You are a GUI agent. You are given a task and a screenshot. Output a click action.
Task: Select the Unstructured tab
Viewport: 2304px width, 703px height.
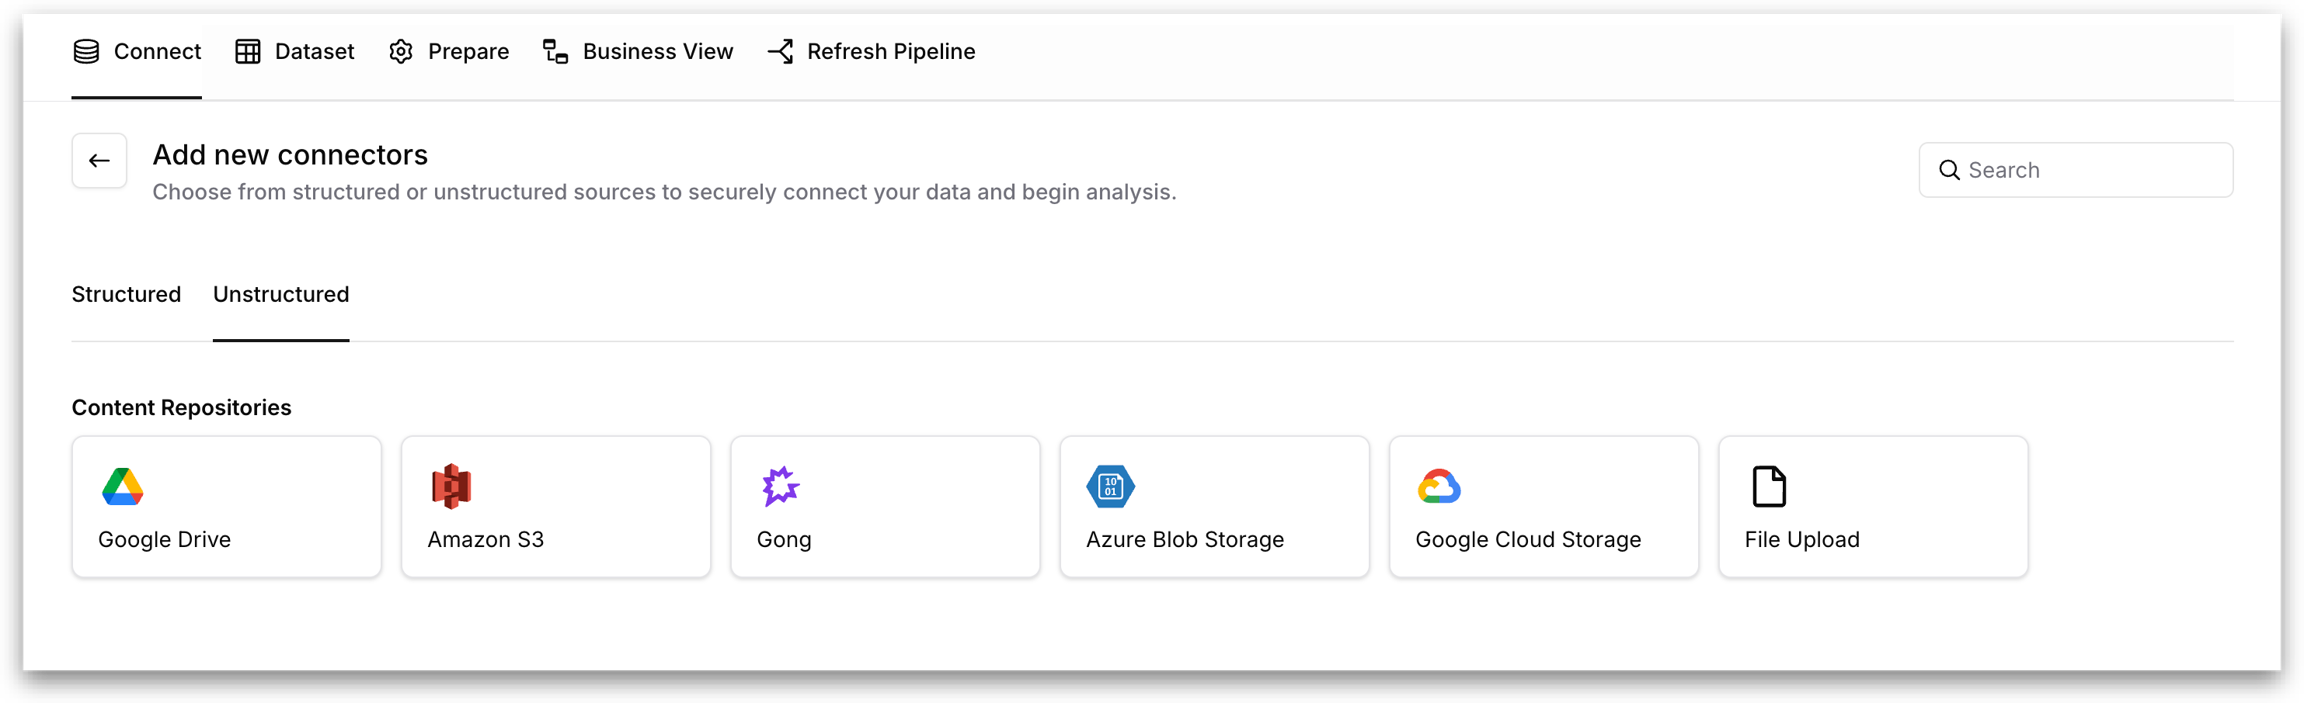pos(281,295)
